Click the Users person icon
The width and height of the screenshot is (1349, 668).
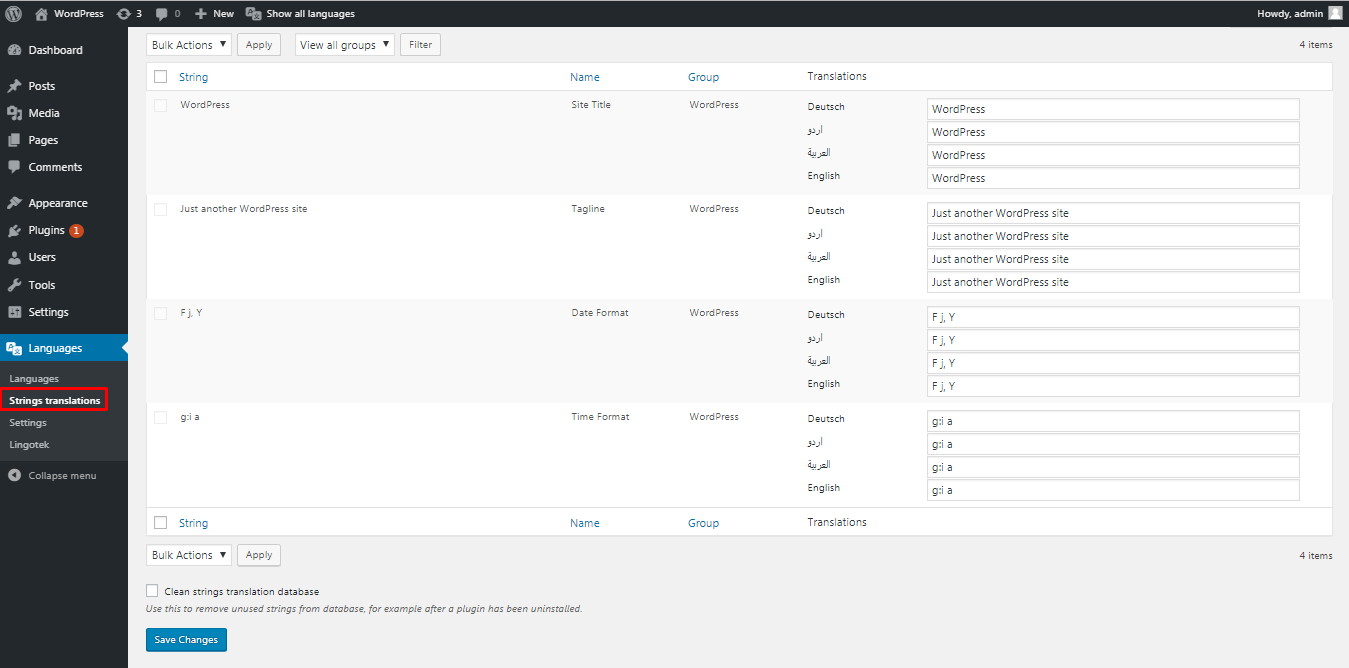click(x=14, y=257)
